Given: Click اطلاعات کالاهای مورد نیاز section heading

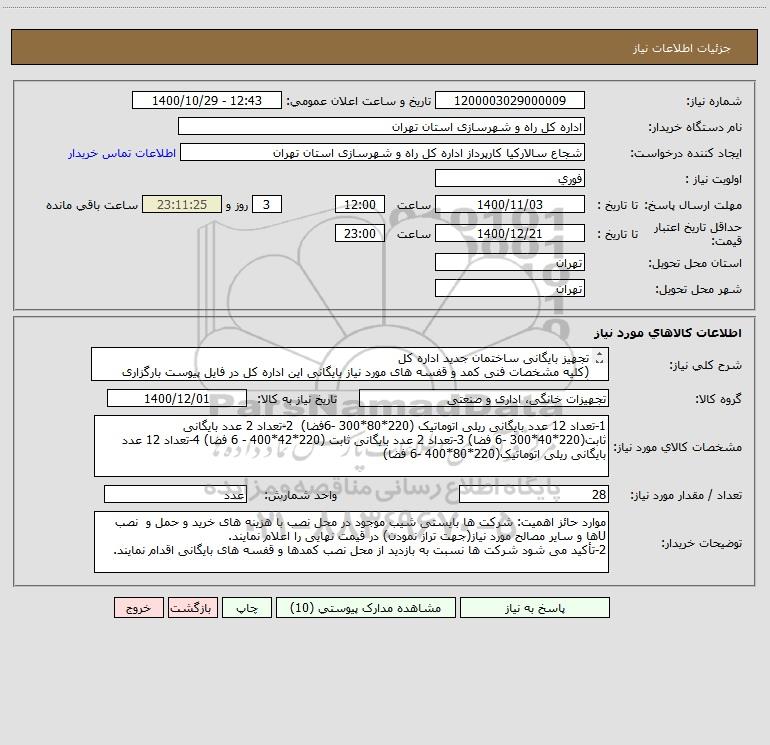Looking at the screenshot, I should point(668,333).
